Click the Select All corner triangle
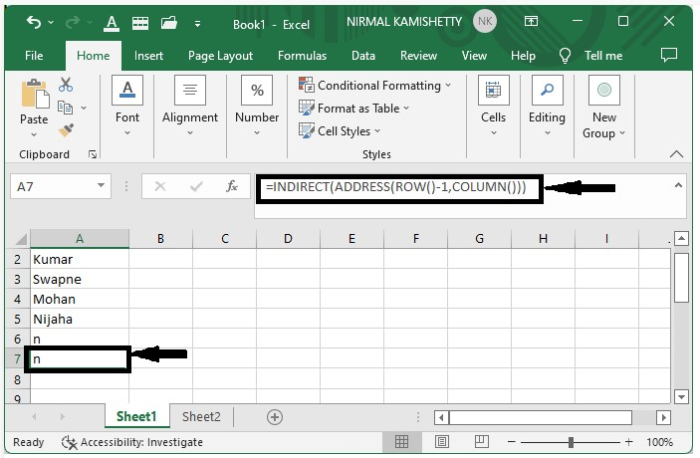 point(21,239)
